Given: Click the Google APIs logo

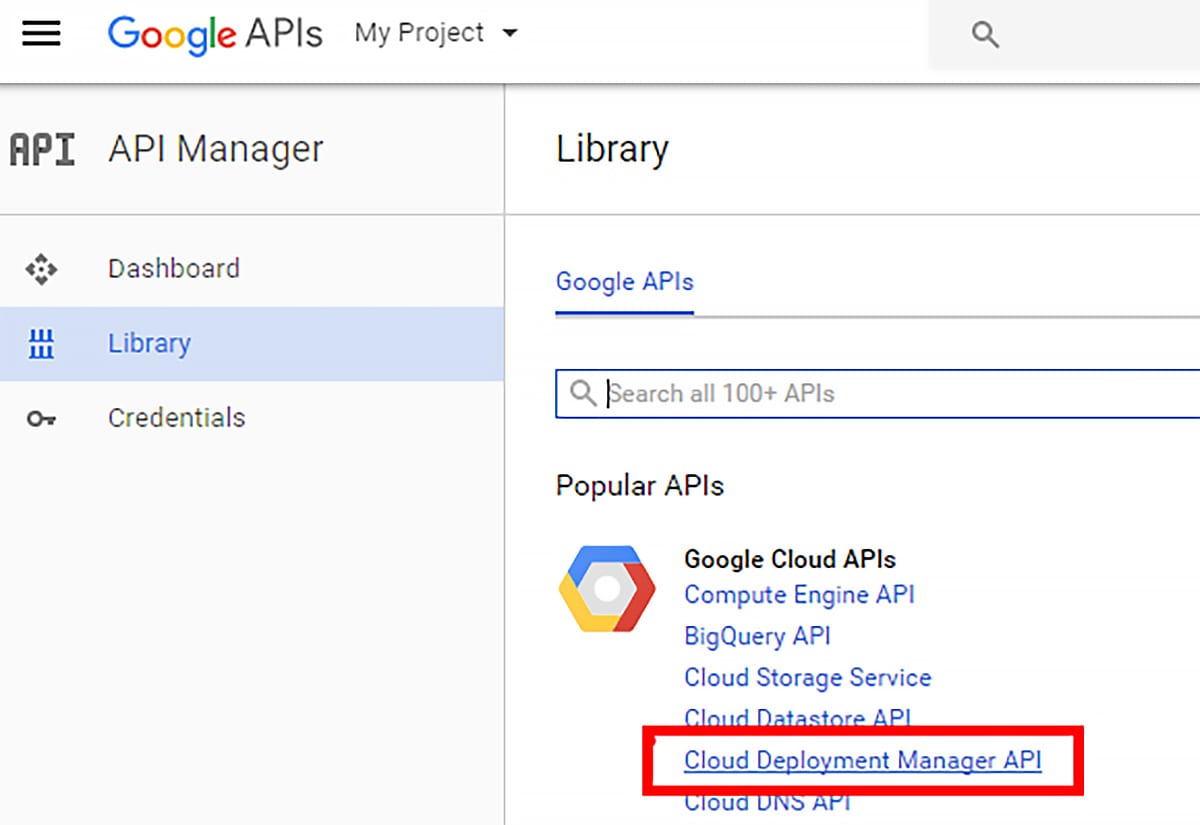Looking at the screenshot, I should pyautogui.click(x=215, y=34).
